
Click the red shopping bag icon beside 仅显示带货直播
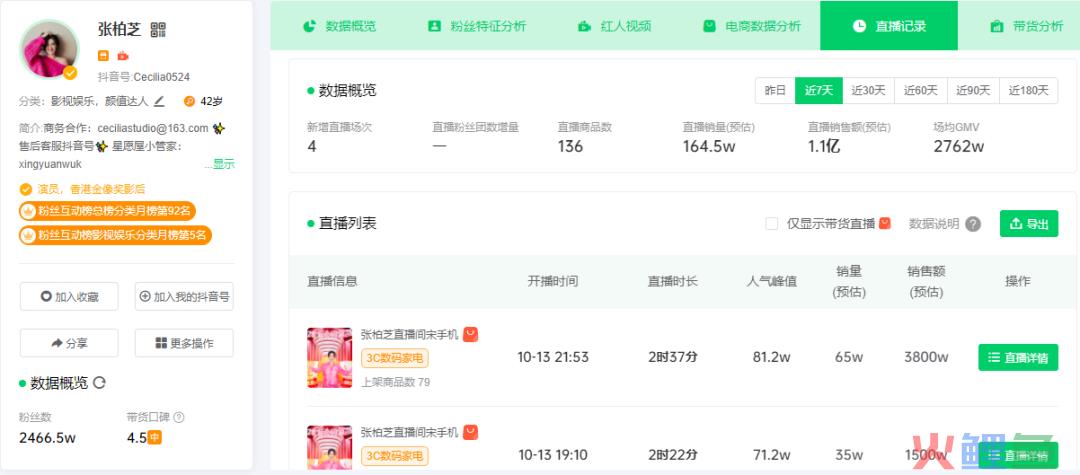click(x=885, y=223)
